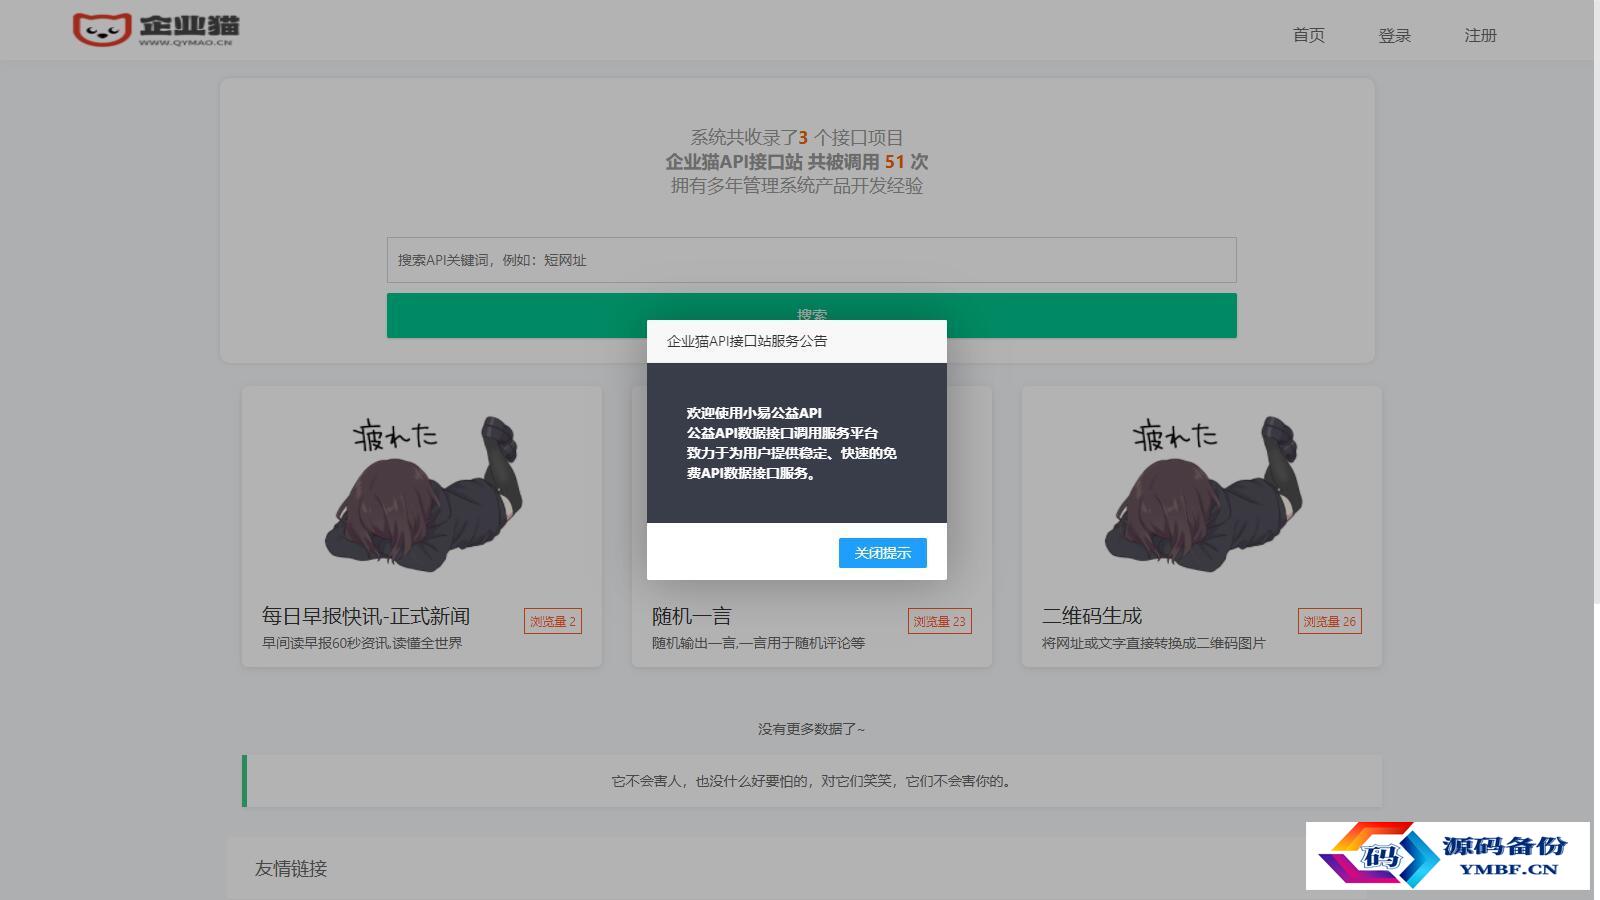Viewport: 1600px width, 900px height.
Task: Click description 将网址或文字直接转换成二维码图片
Action: click(1154, 643)
